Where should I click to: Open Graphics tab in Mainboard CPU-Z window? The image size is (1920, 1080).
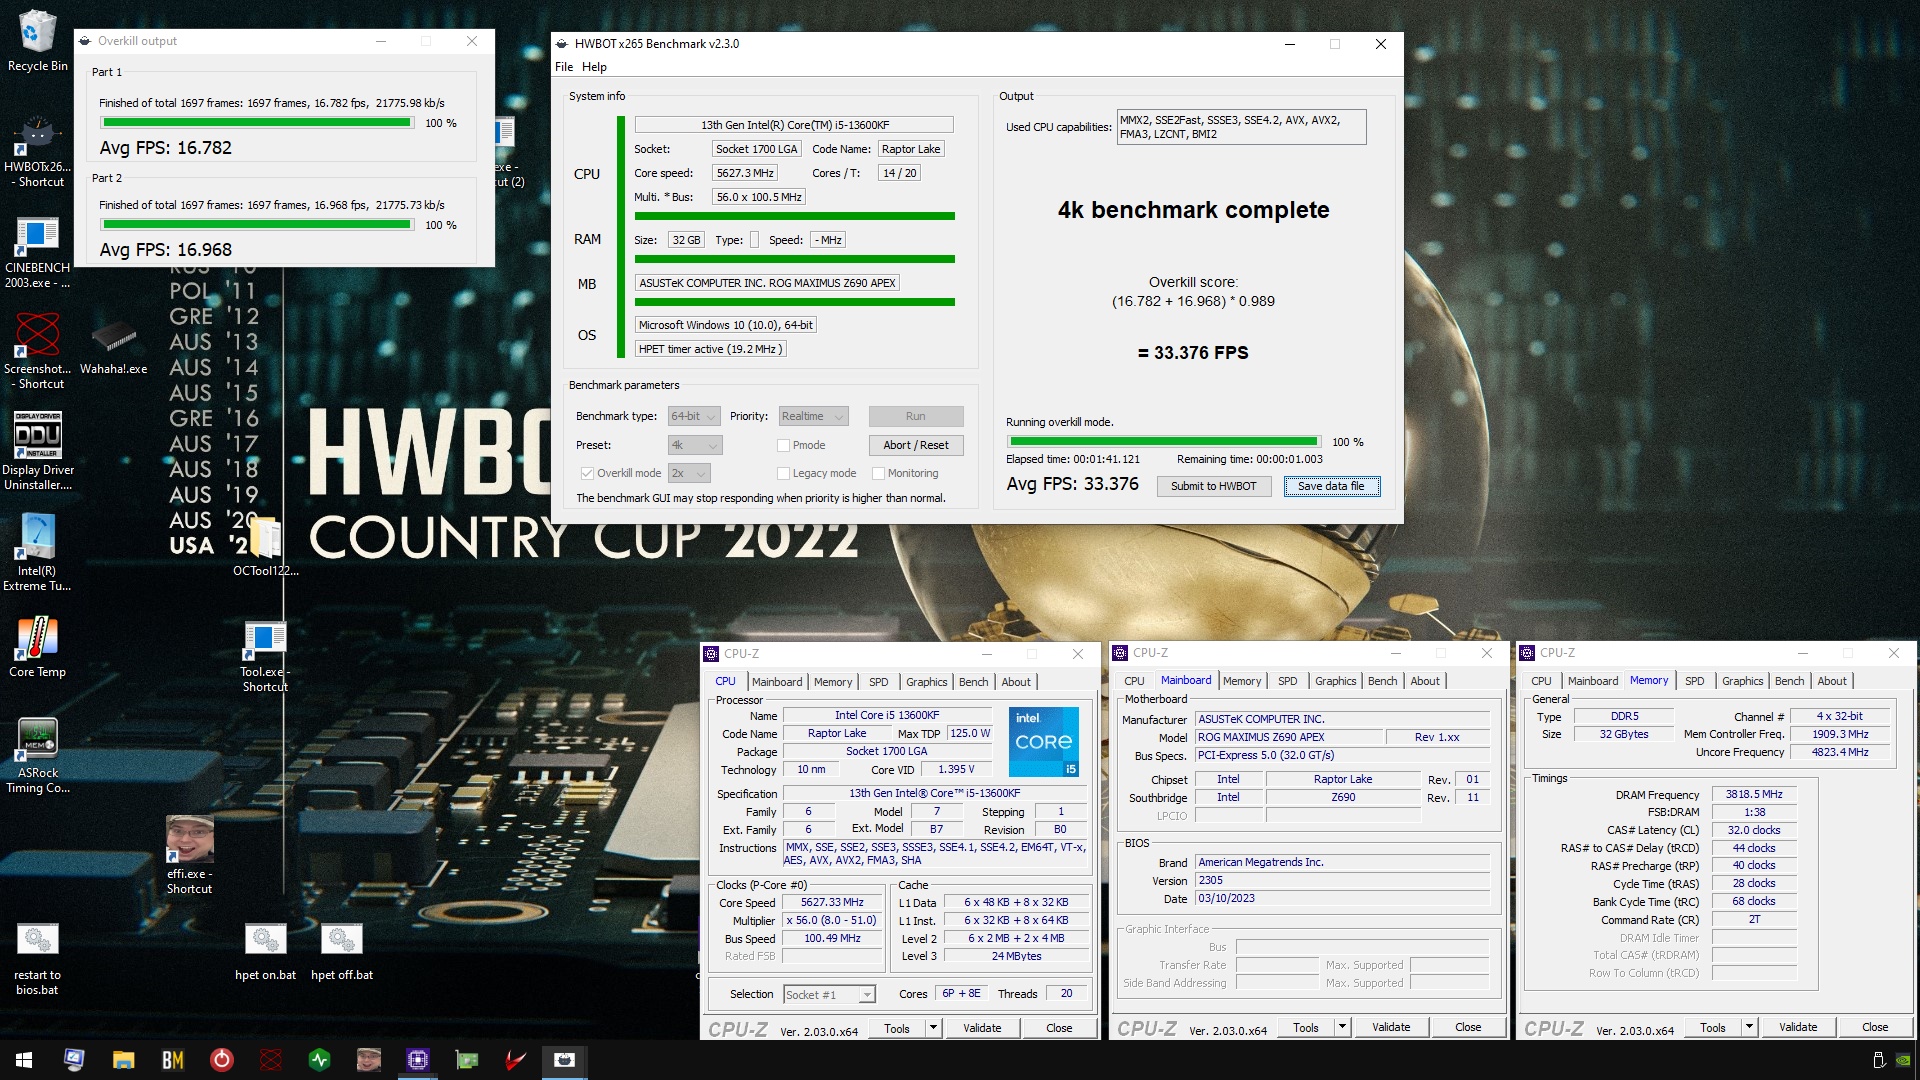1335,681
